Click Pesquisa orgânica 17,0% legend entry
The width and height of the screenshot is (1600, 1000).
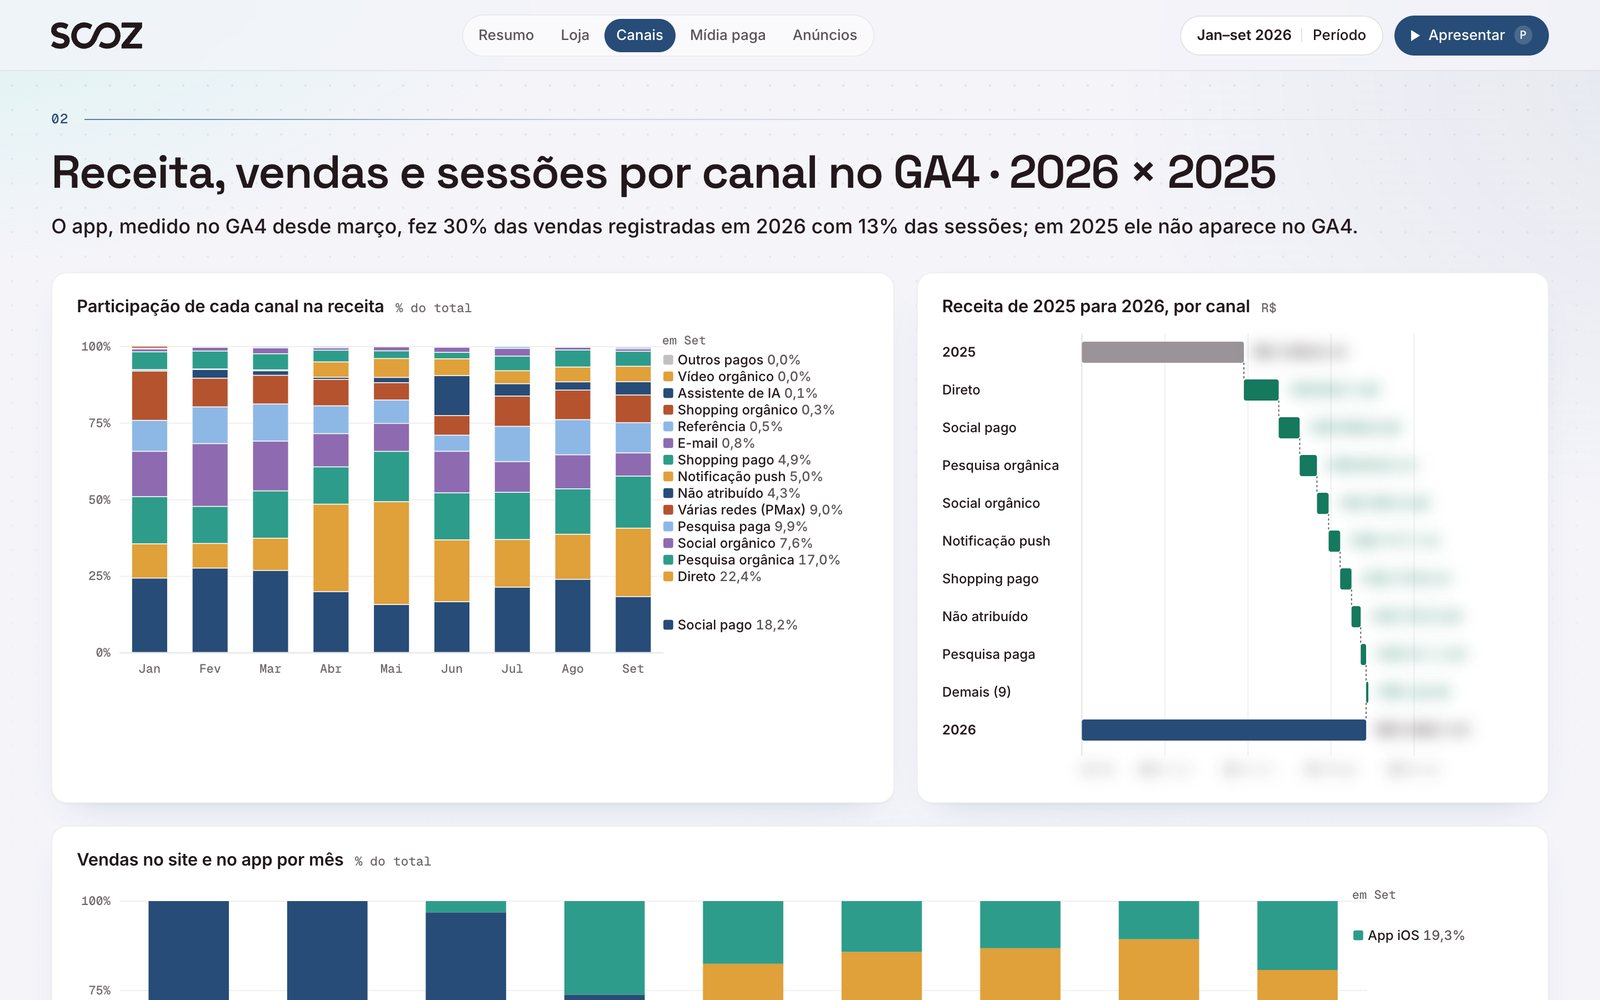tap(752, 560)
